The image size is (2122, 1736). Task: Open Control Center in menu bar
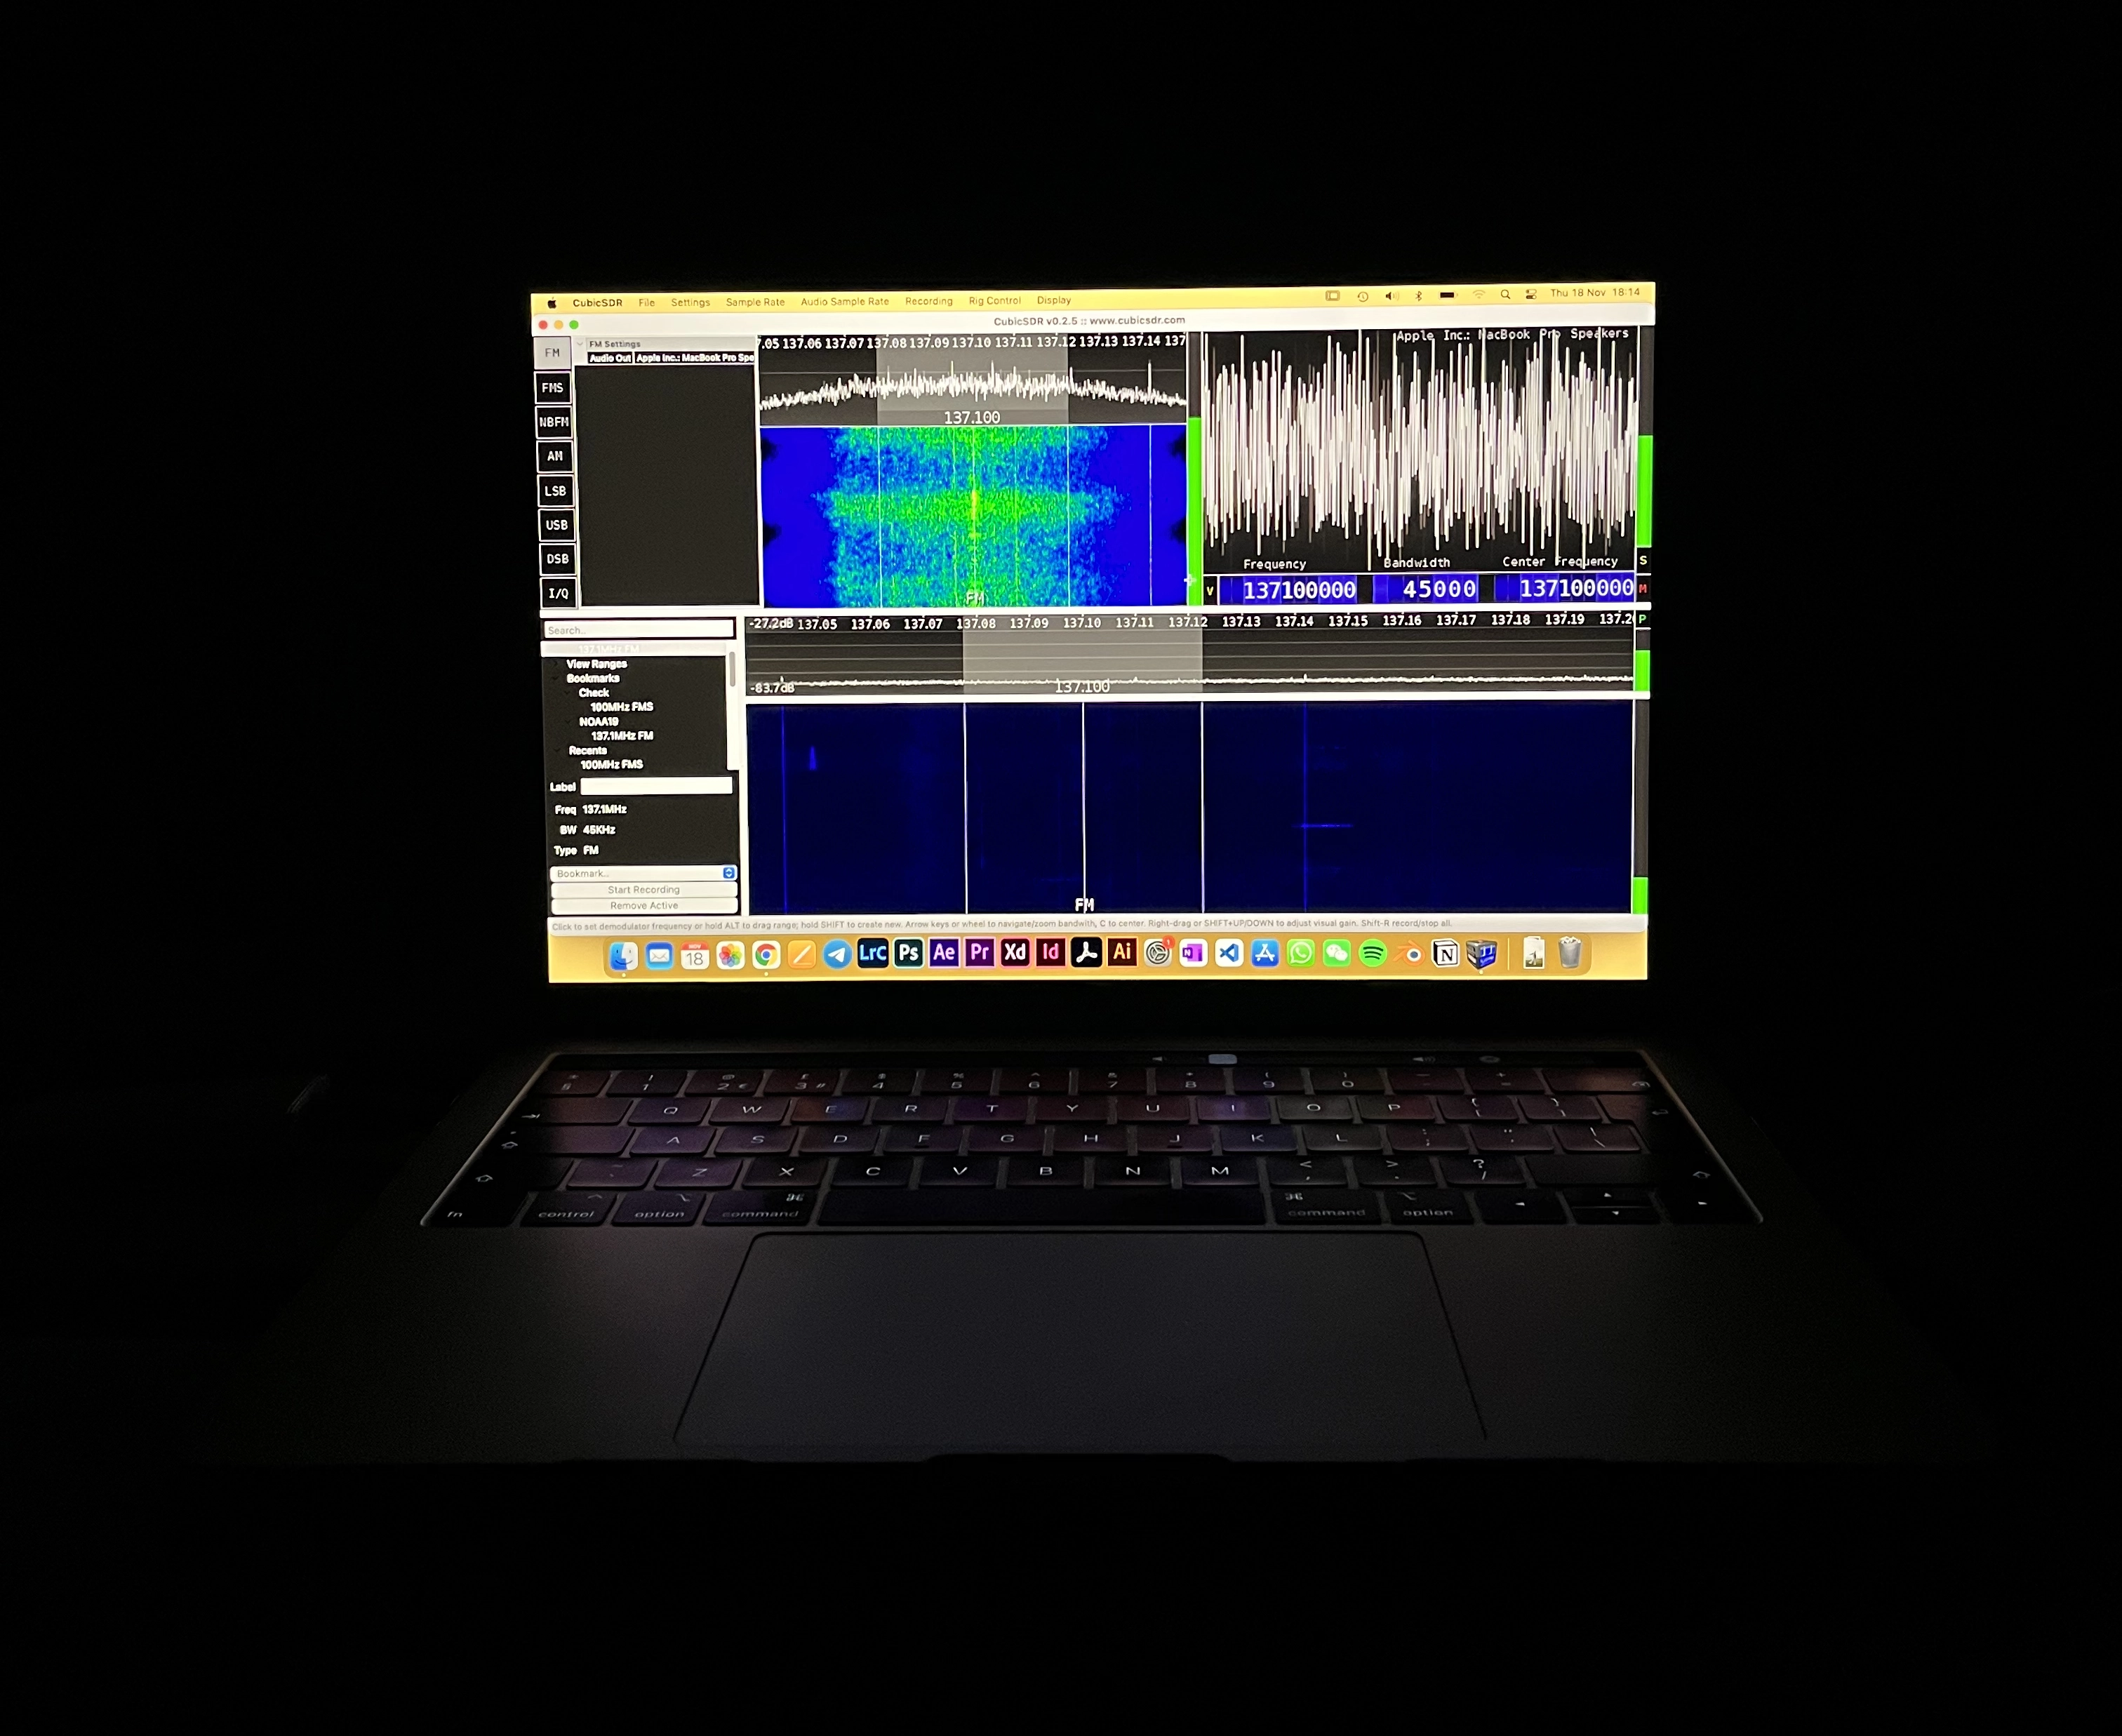pyautogui.click(x=1531, y=295)
